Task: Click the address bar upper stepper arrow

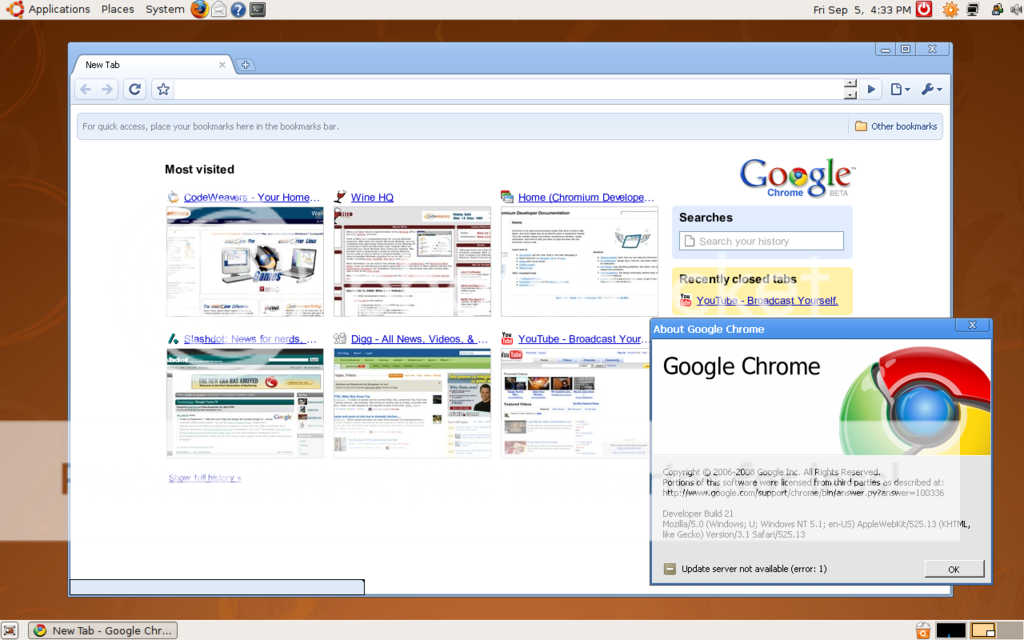Action: 850,84
